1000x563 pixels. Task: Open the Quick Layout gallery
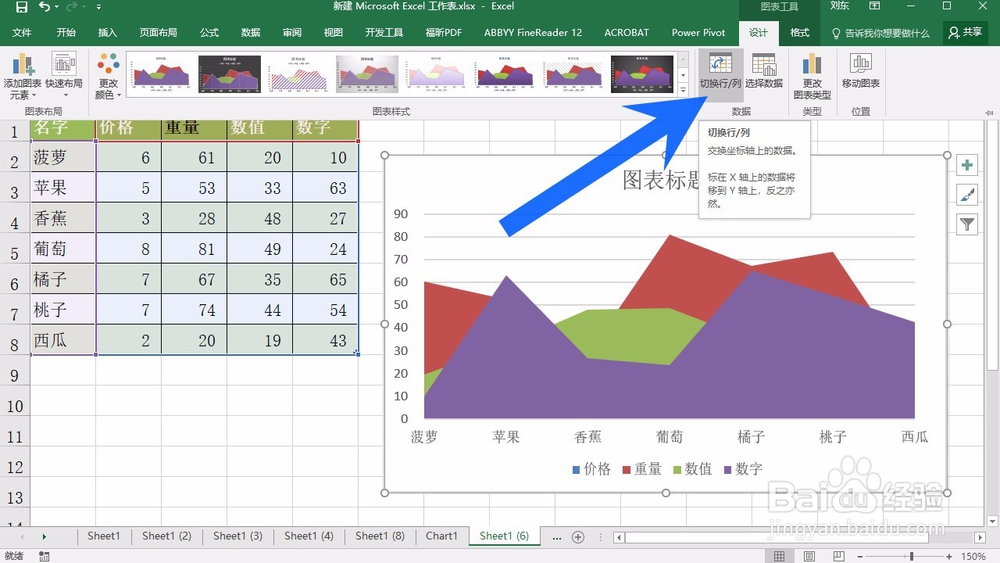coord(64,76)
